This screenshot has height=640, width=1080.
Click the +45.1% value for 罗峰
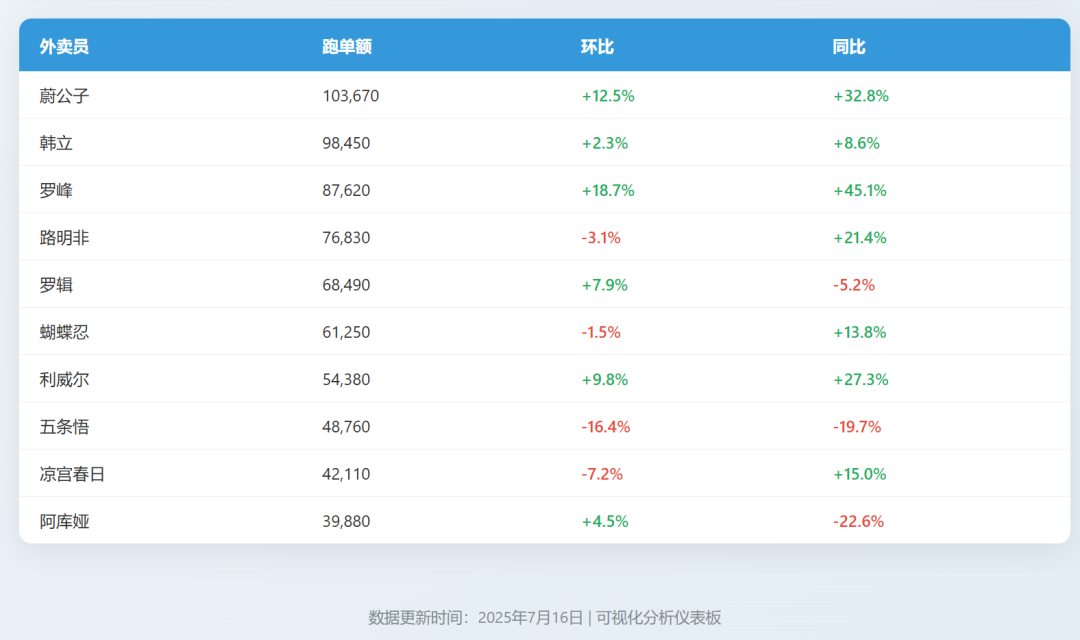(x=858, y=190)
